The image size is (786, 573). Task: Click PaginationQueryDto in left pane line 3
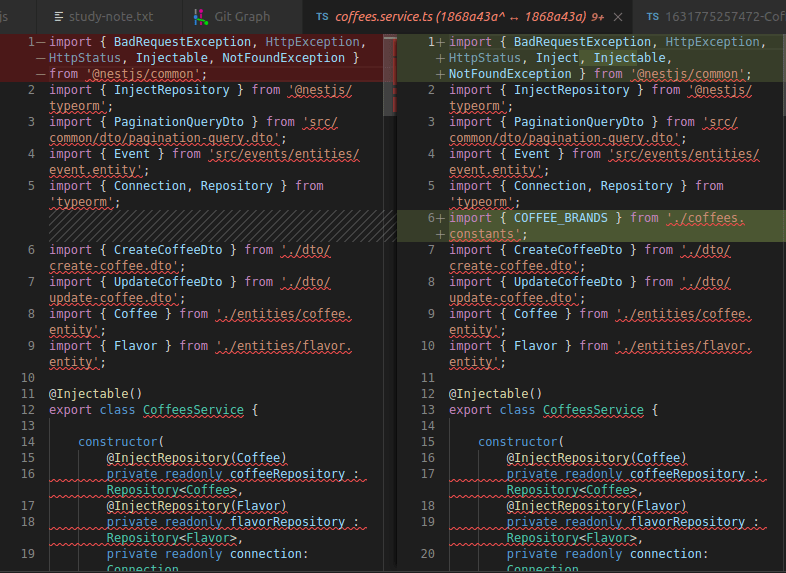coord(179,122)
